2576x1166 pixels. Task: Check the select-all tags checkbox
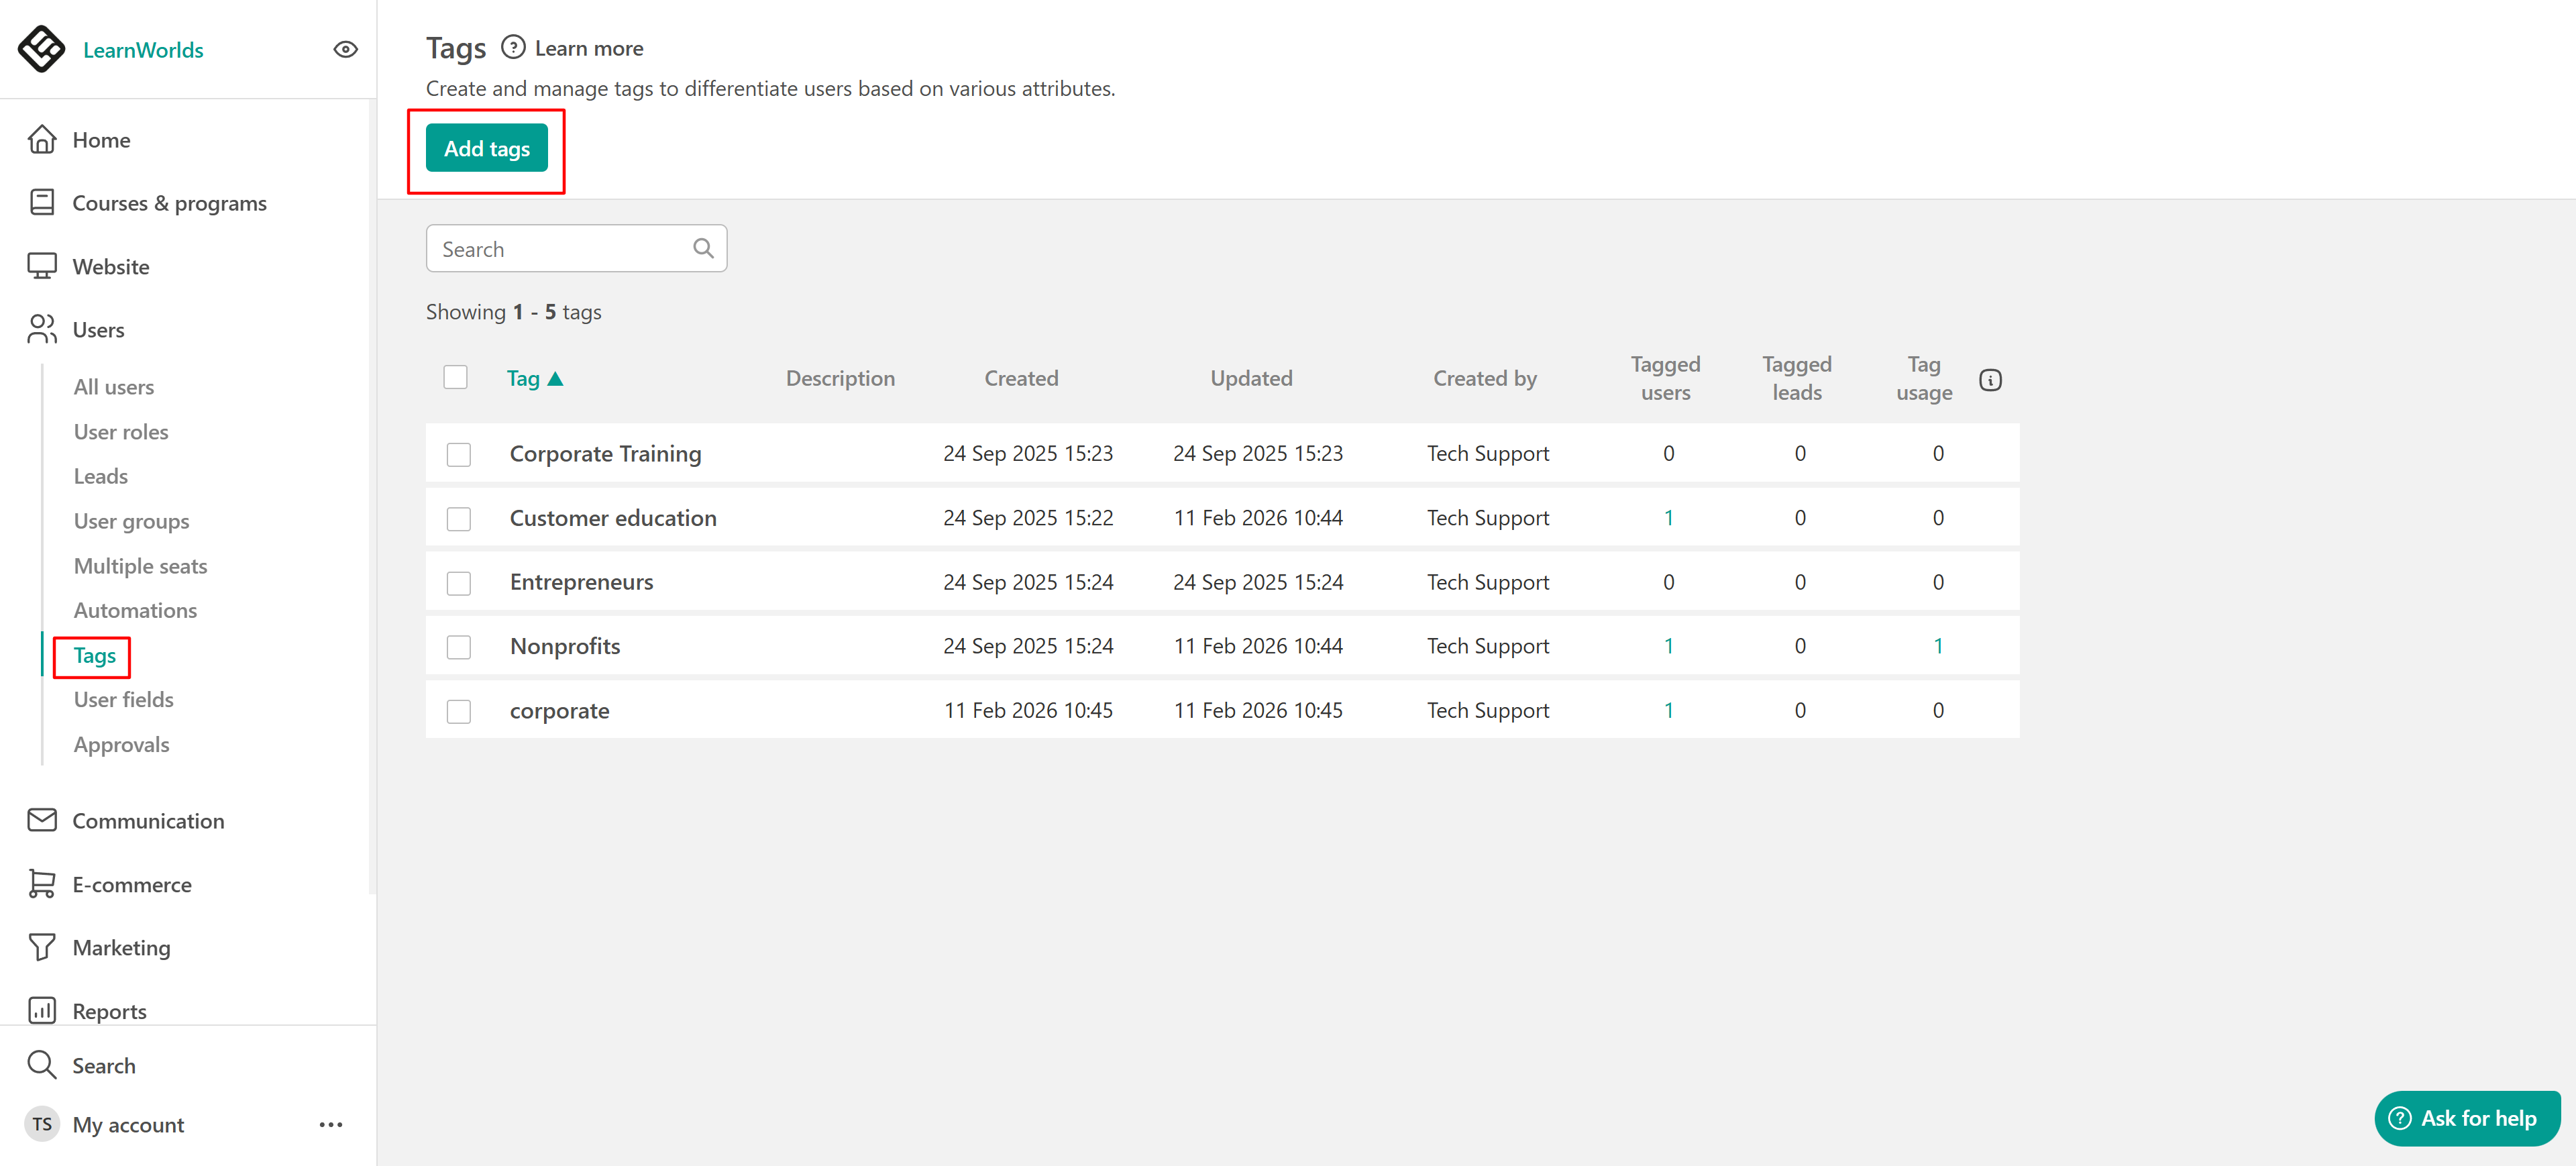pyautogui.click(x=455, y=377)
